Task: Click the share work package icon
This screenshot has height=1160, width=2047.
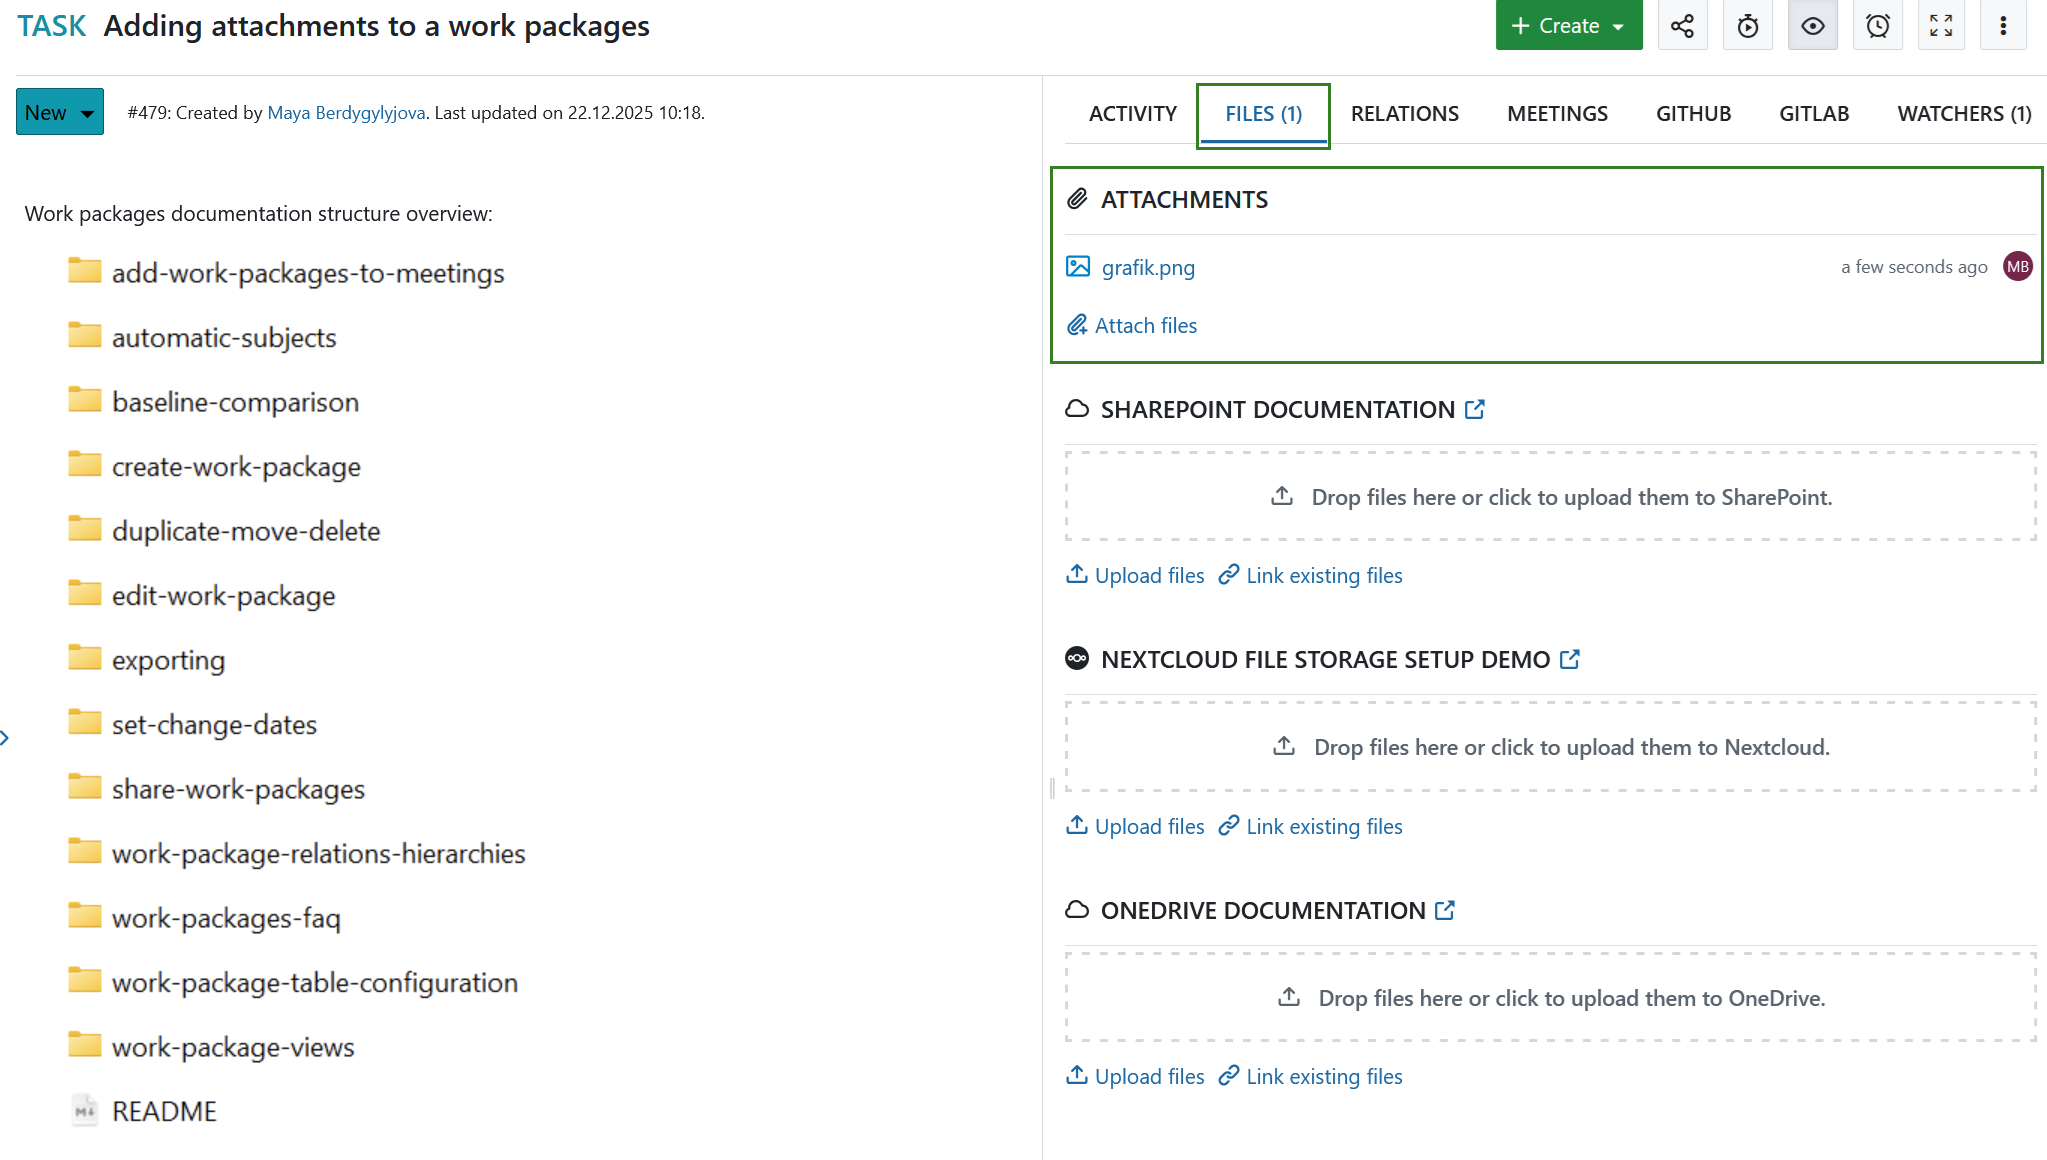Action: coord(1682,25)
